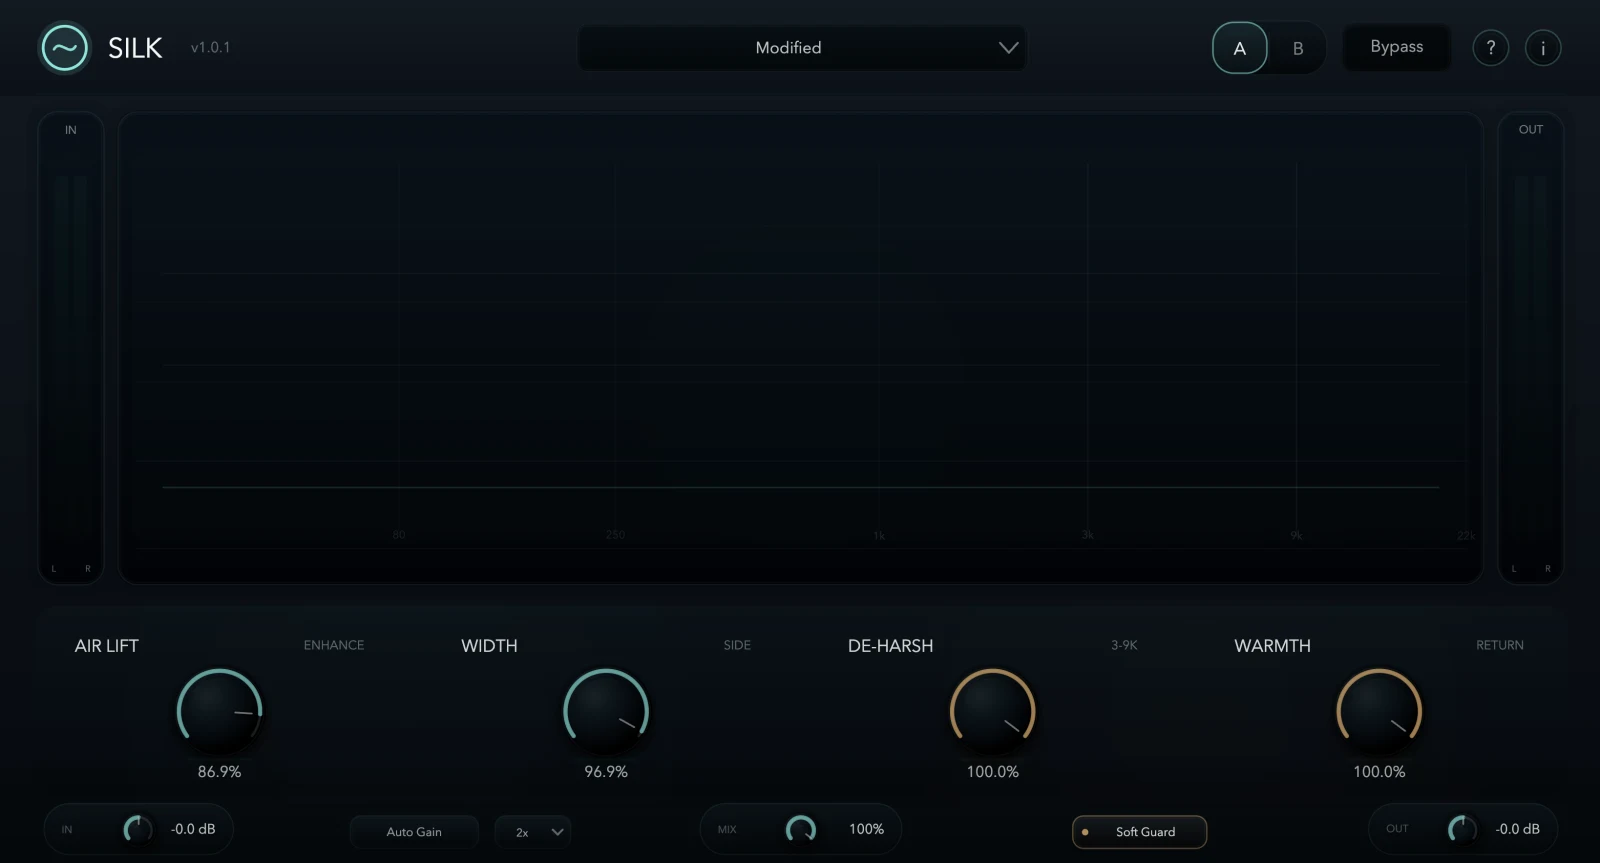The width and height of the screenshot is (1600, 863).
Task: Open the info icon
Action: [1543, 48]
